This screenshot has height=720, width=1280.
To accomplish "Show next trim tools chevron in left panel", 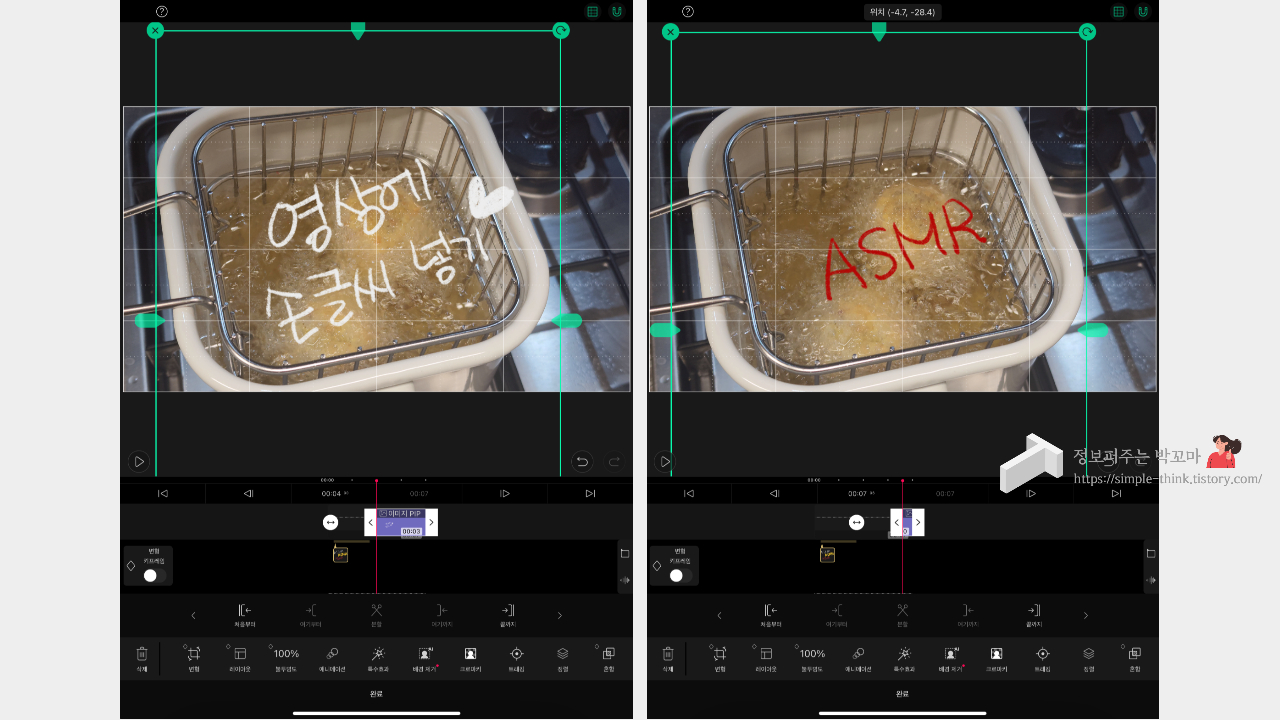I will pyautogui.click(x=560, y=615).
